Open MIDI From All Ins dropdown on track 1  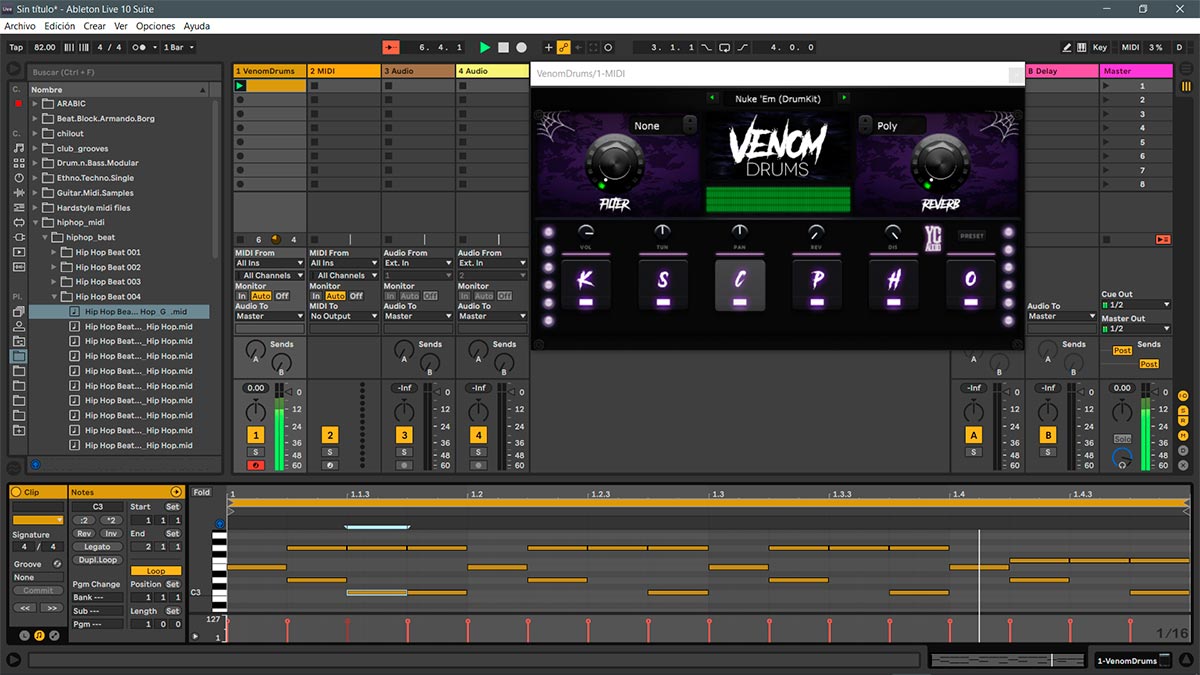tap(269, 263)
